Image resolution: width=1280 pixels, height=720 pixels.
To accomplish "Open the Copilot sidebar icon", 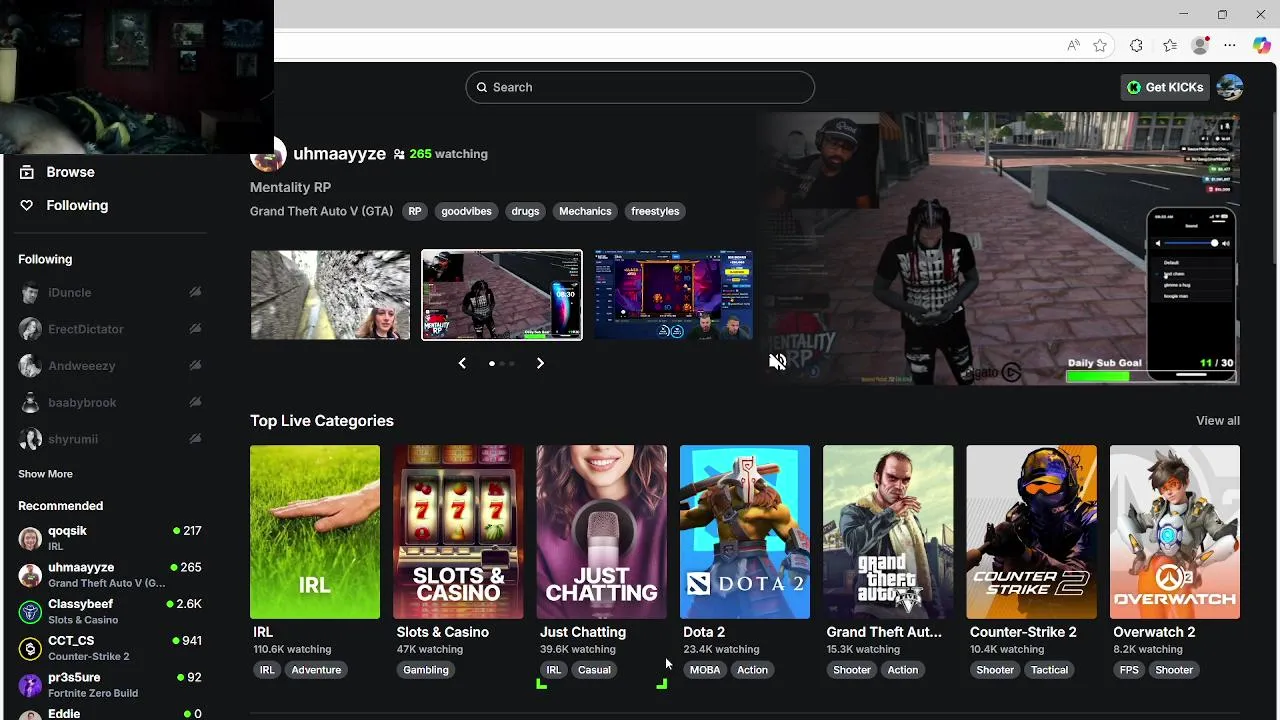I will click(x=1261, y=45).
